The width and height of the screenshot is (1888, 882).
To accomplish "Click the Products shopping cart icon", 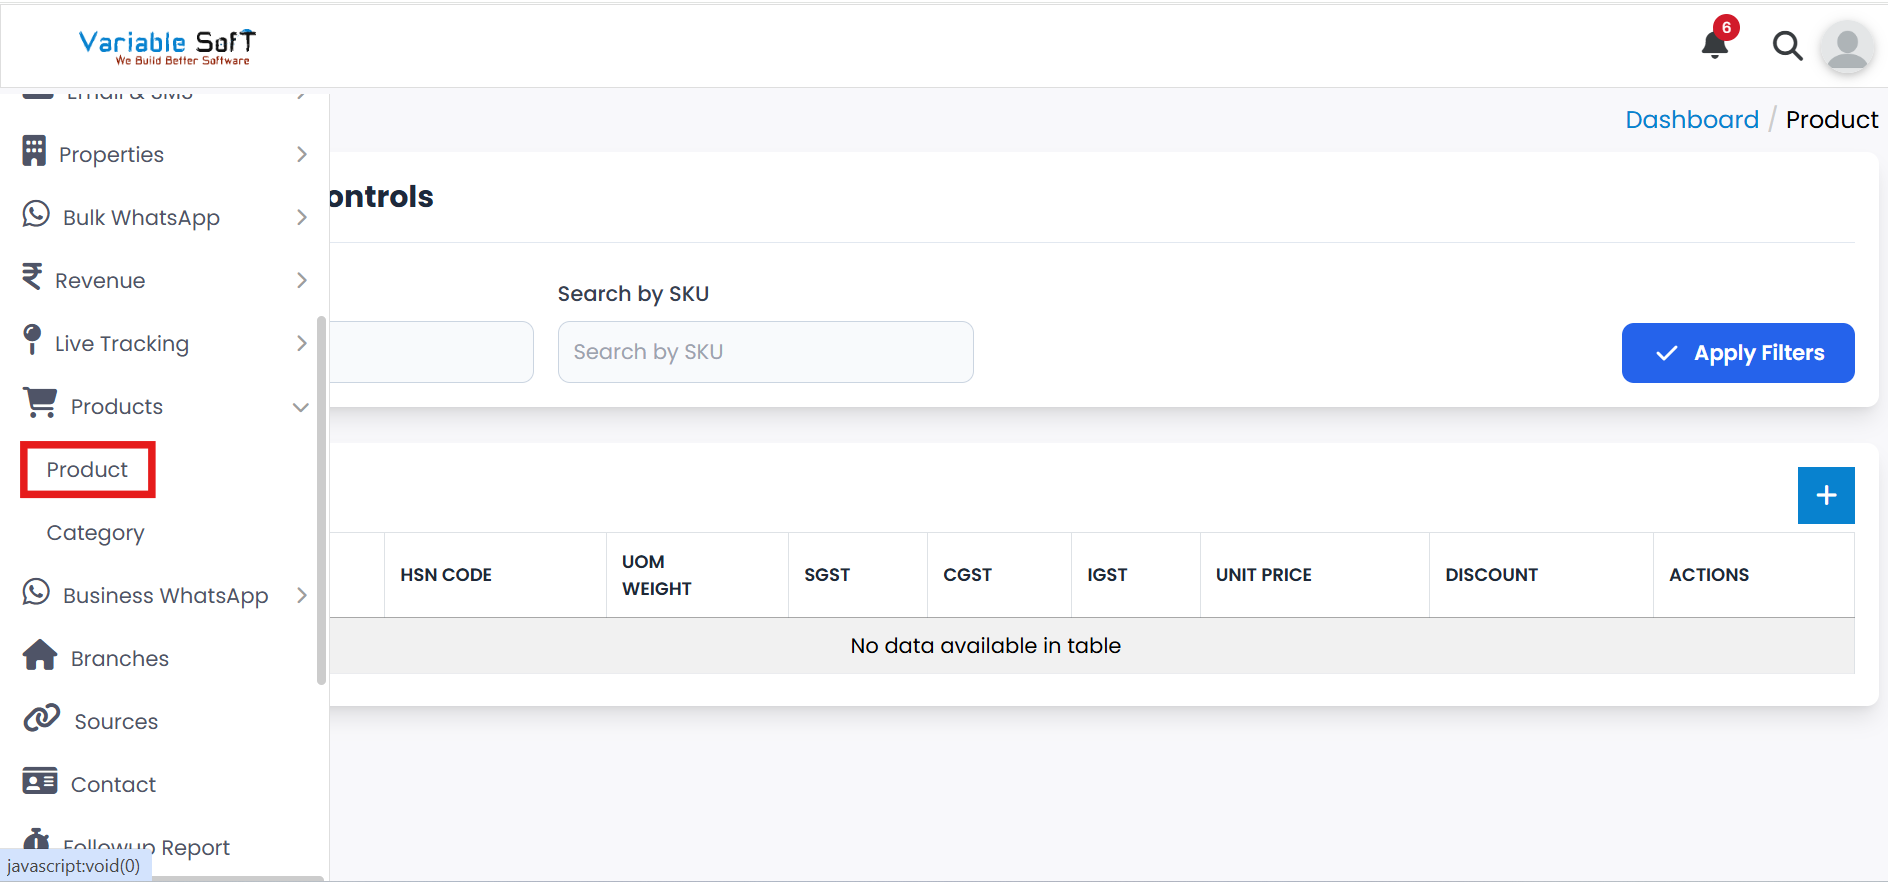I will tap(40, 404).
